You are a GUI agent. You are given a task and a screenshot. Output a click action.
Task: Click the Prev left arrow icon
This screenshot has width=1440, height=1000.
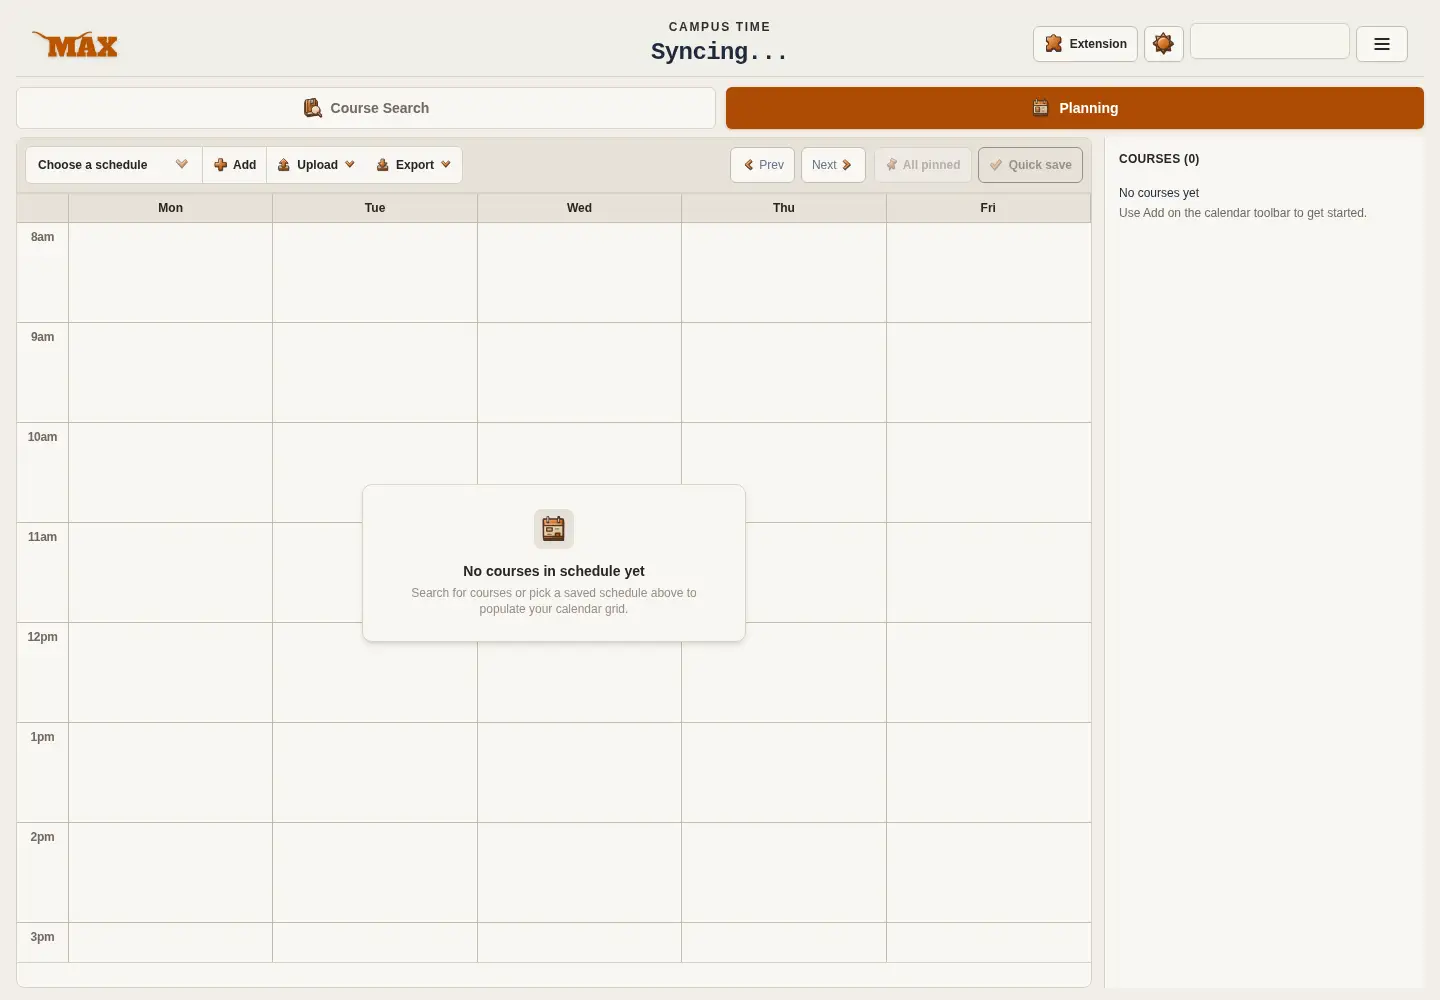click(749, 165)
